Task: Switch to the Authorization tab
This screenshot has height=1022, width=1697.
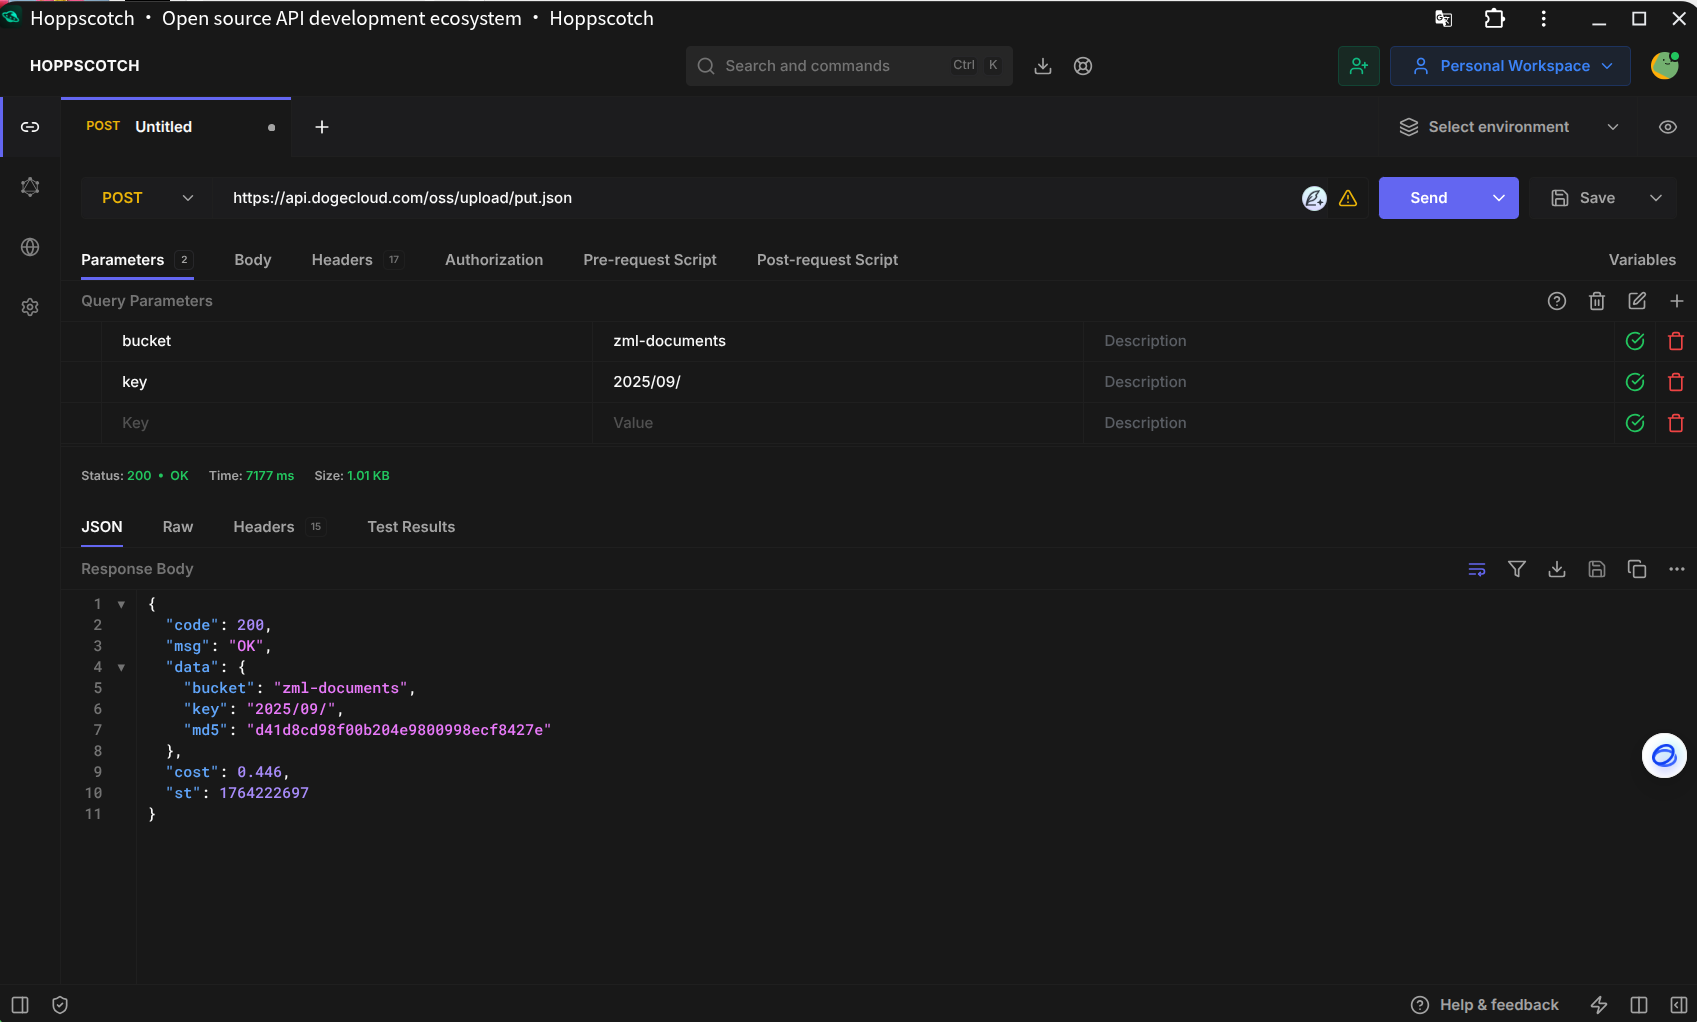Action: [x=494, y=260]
